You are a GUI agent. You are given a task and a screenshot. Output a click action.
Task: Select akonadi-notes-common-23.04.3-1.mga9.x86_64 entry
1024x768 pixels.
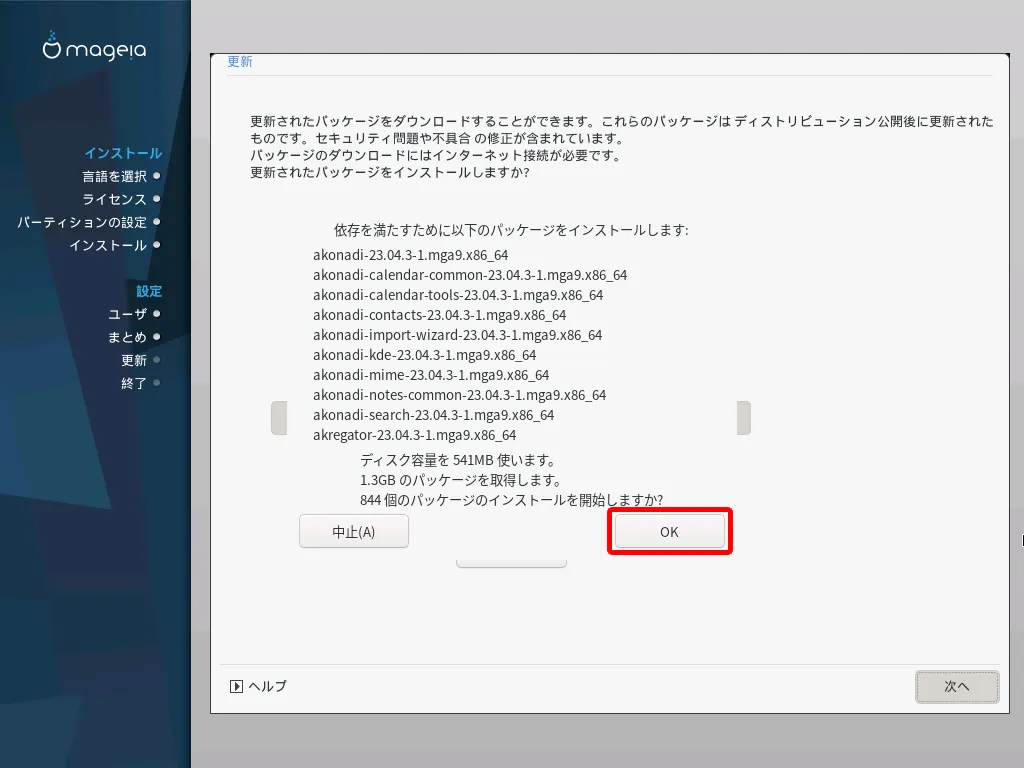[459, 395]
